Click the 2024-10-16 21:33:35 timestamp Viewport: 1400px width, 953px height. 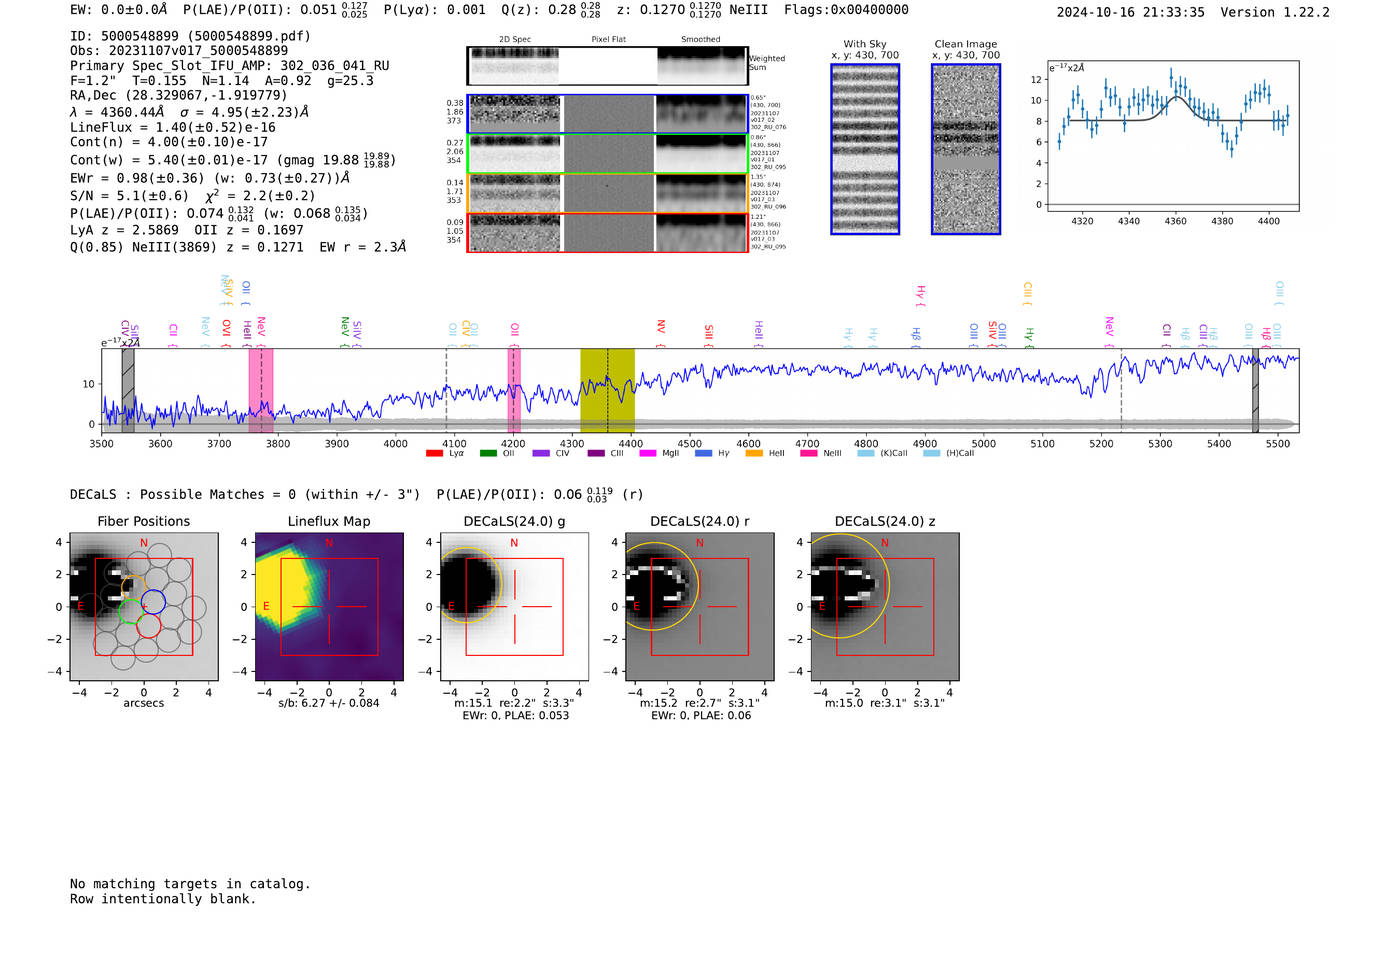pyautogui.click(x=1130, y=12)
